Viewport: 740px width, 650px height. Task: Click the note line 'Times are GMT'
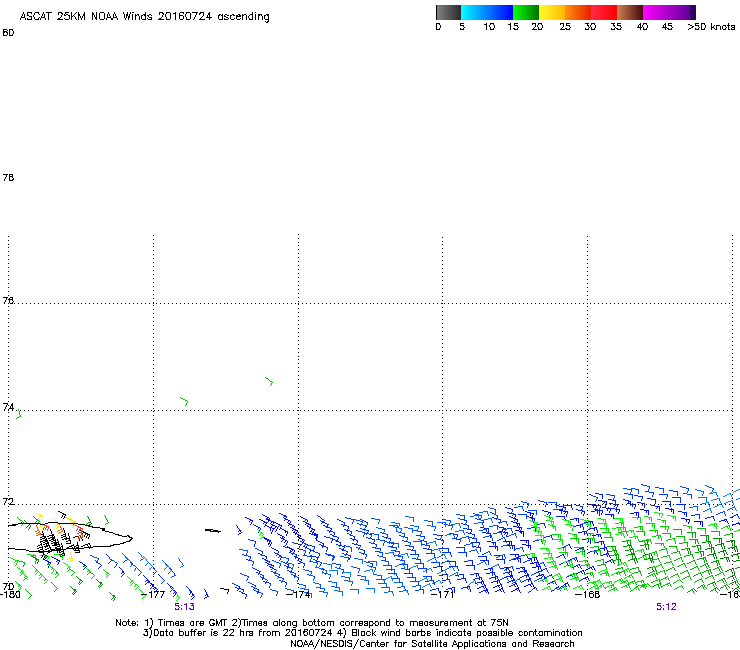[x=311, y=623]
